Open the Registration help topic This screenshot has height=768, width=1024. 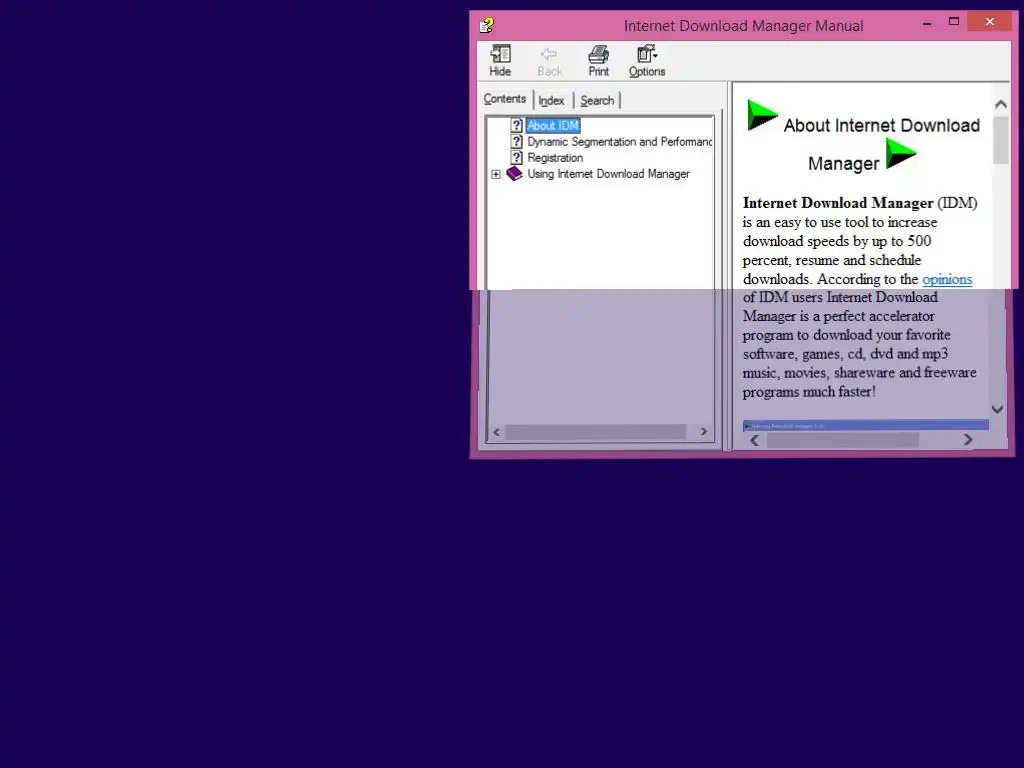coord(555,158)
